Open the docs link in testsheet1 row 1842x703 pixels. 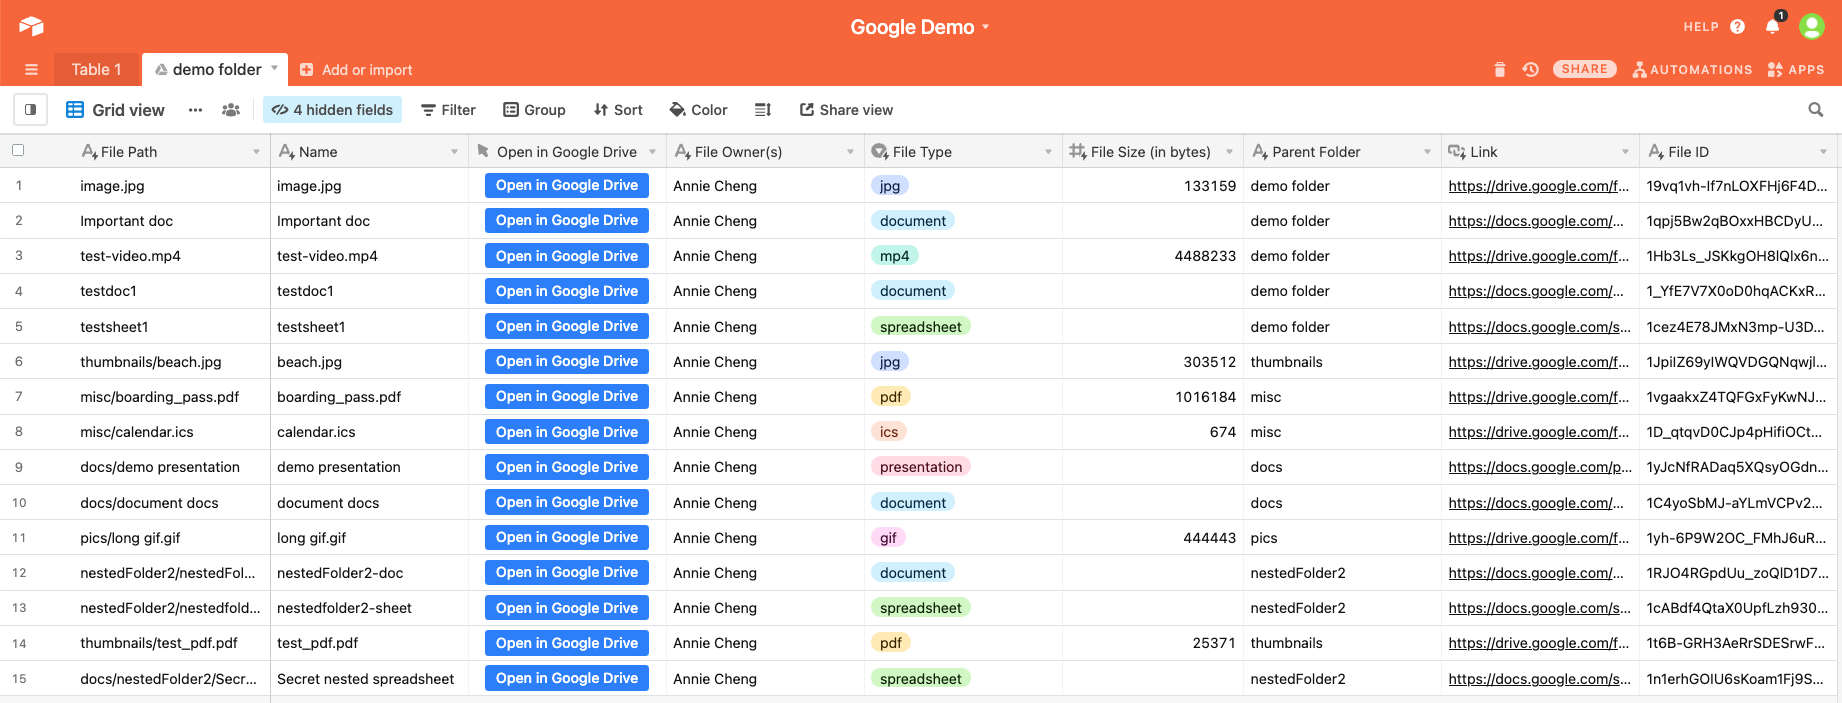point(1538,327)
